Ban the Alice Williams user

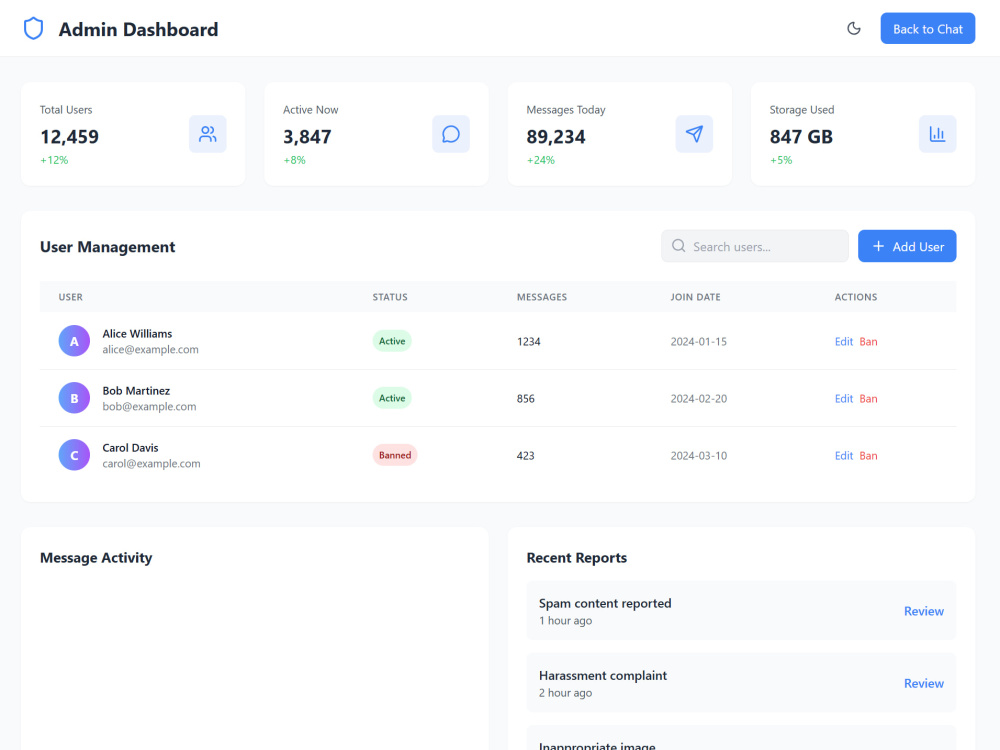click(868, 341)
